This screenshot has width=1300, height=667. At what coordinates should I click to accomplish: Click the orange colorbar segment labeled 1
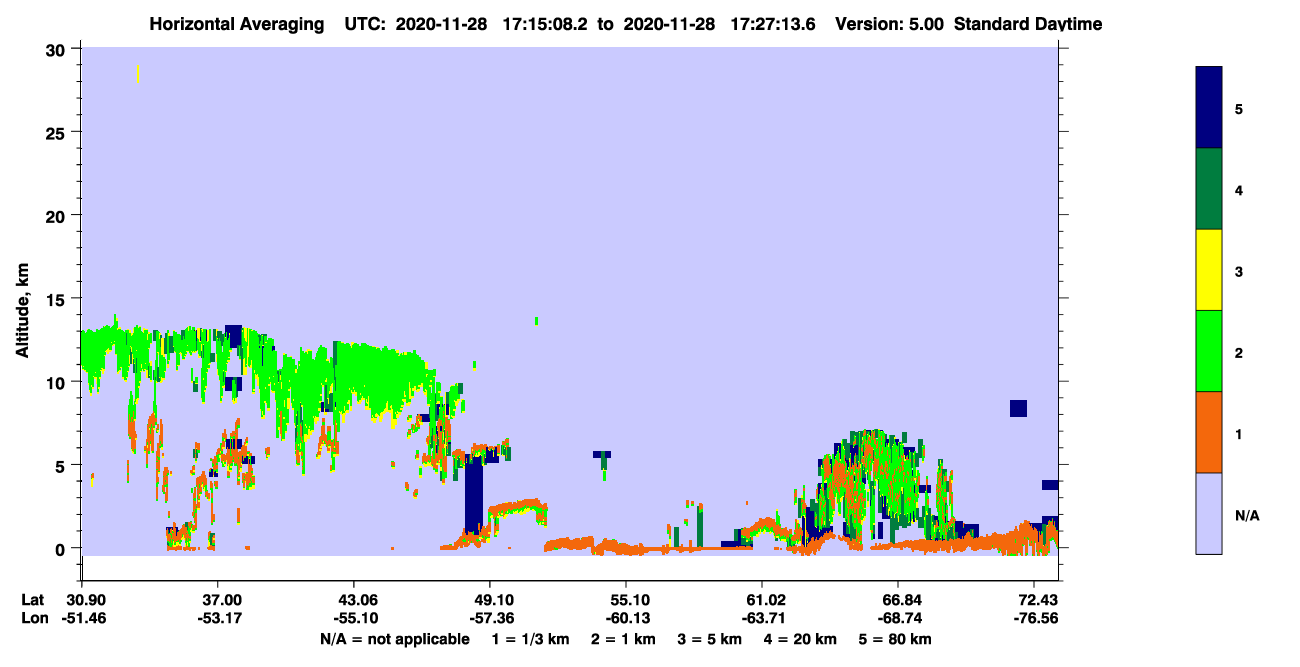1209,432
